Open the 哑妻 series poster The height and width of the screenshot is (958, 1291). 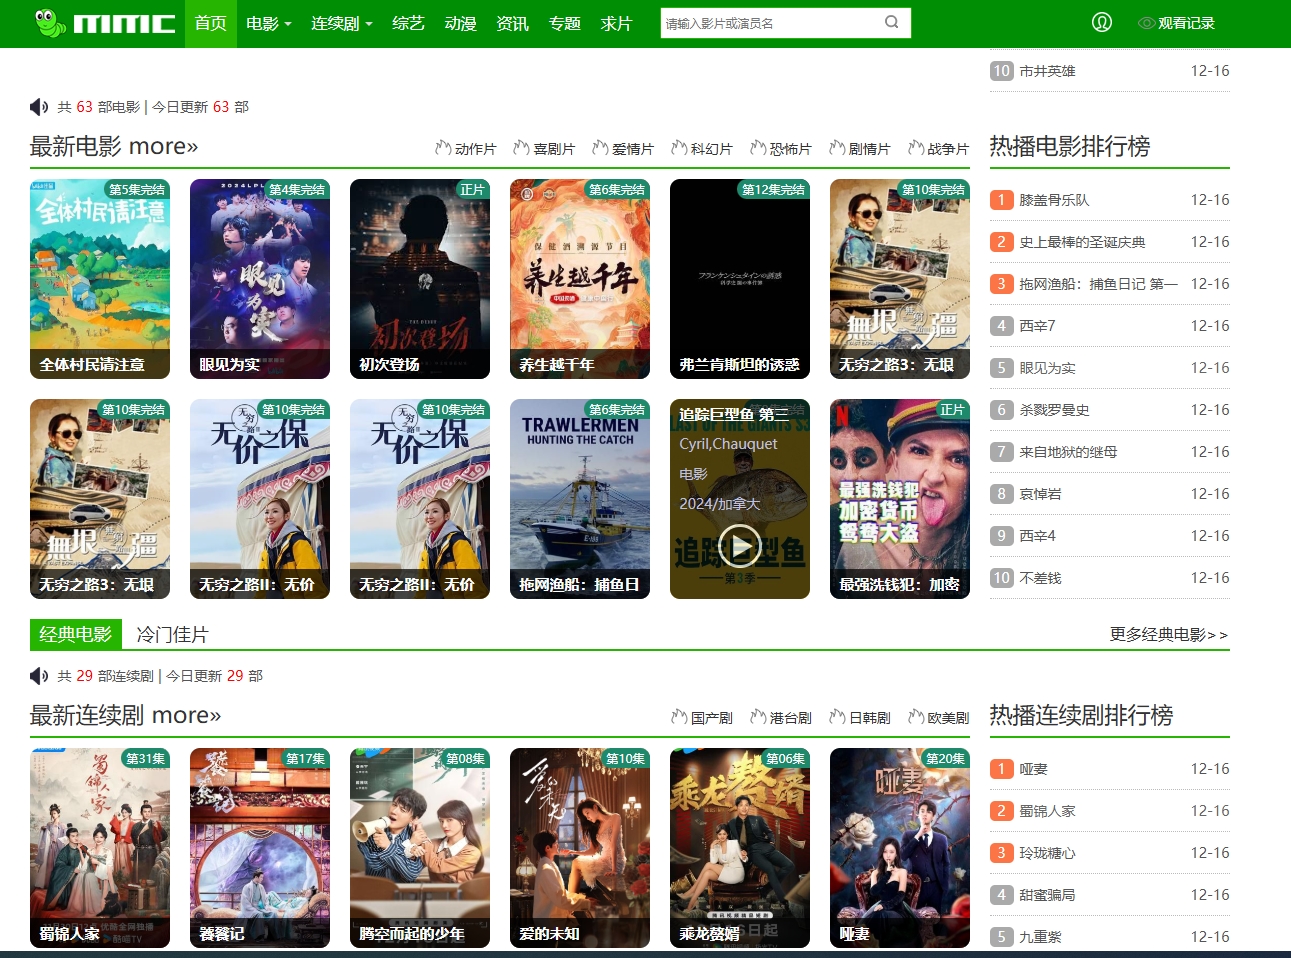coord(900,848)
